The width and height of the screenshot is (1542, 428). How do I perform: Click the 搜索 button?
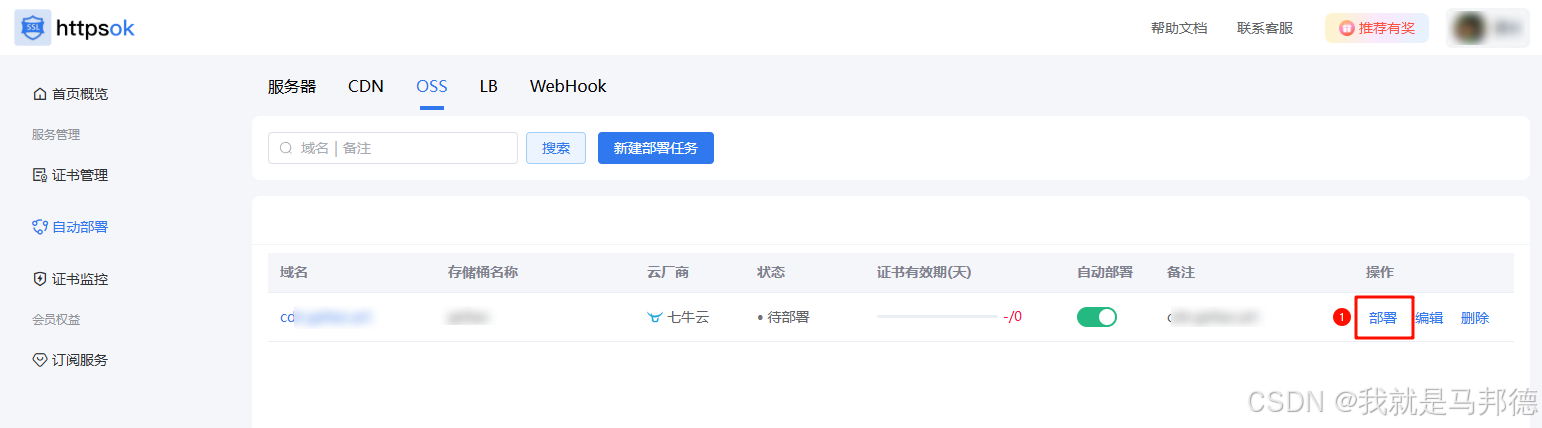click(556, 148)
